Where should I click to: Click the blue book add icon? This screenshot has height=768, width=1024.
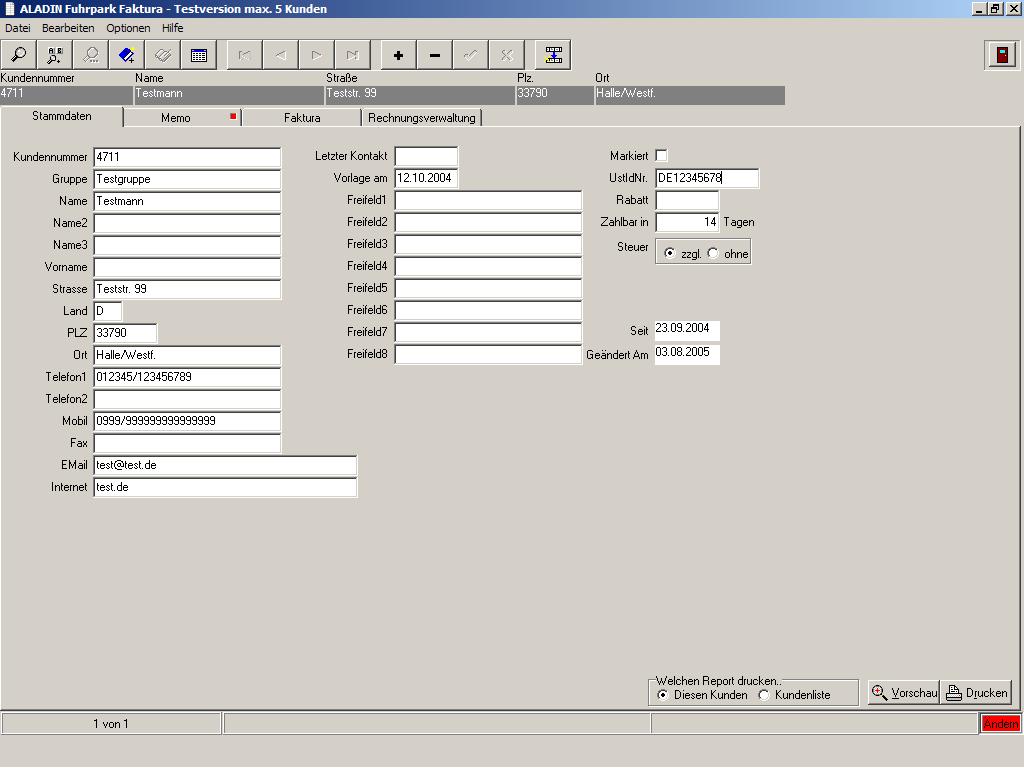pos(127,55)
